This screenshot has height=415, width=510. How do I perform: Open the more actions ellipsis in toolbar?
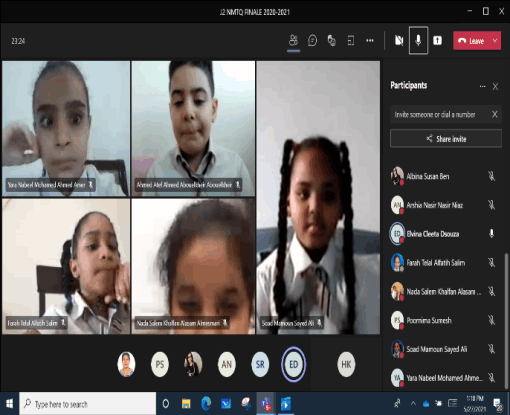(x=370, y=41)
